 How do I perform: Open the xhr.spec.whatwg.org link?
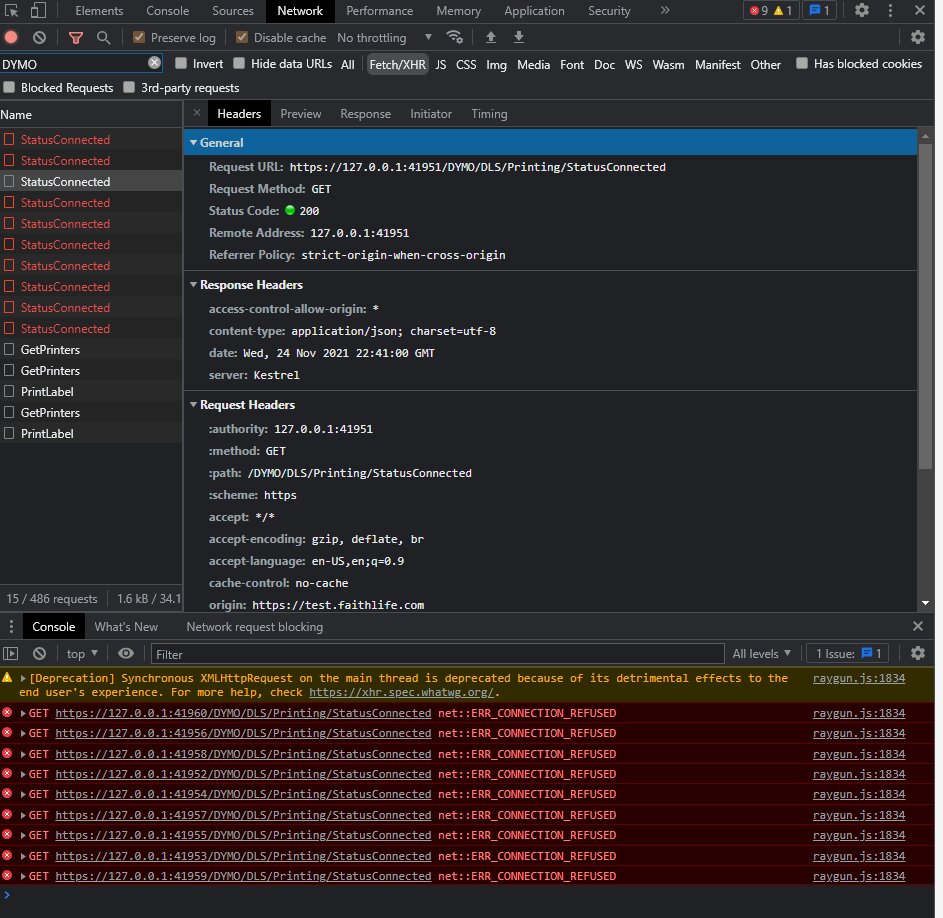pos(401,692)
